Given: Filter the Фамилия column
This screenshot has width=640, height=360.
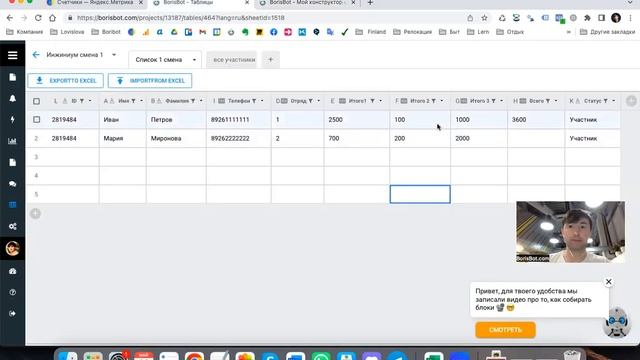Looking at the screenshot, I should pyautogui.click(x=193, y=101).
